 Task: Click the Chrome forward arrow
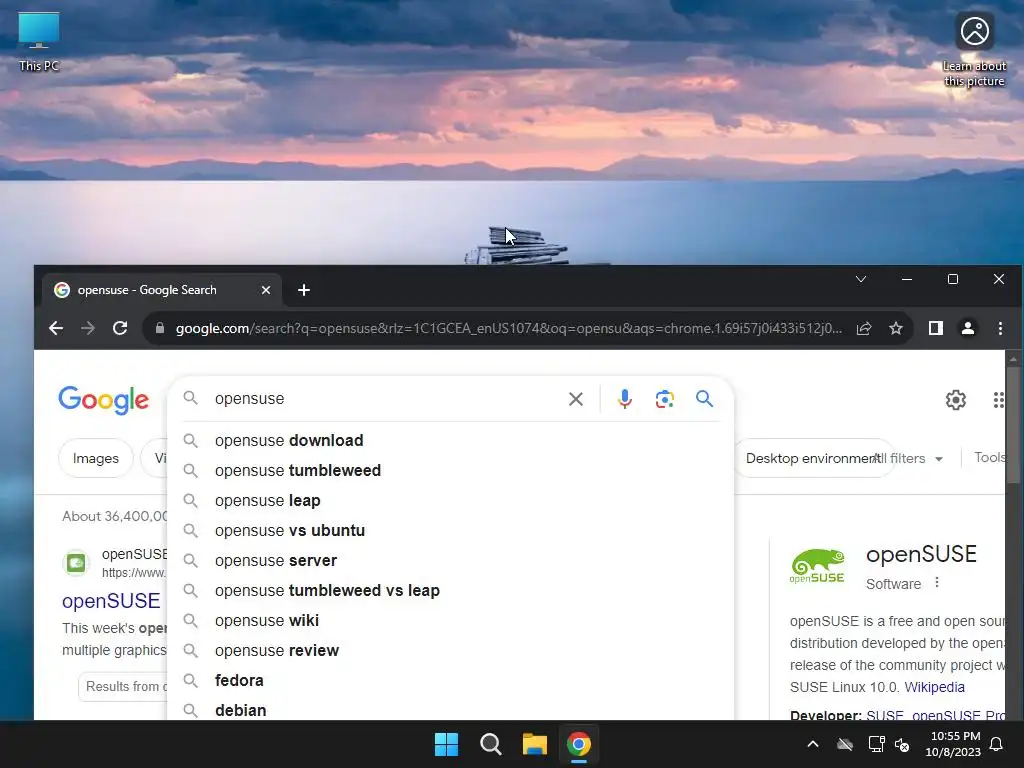point(88,328)
